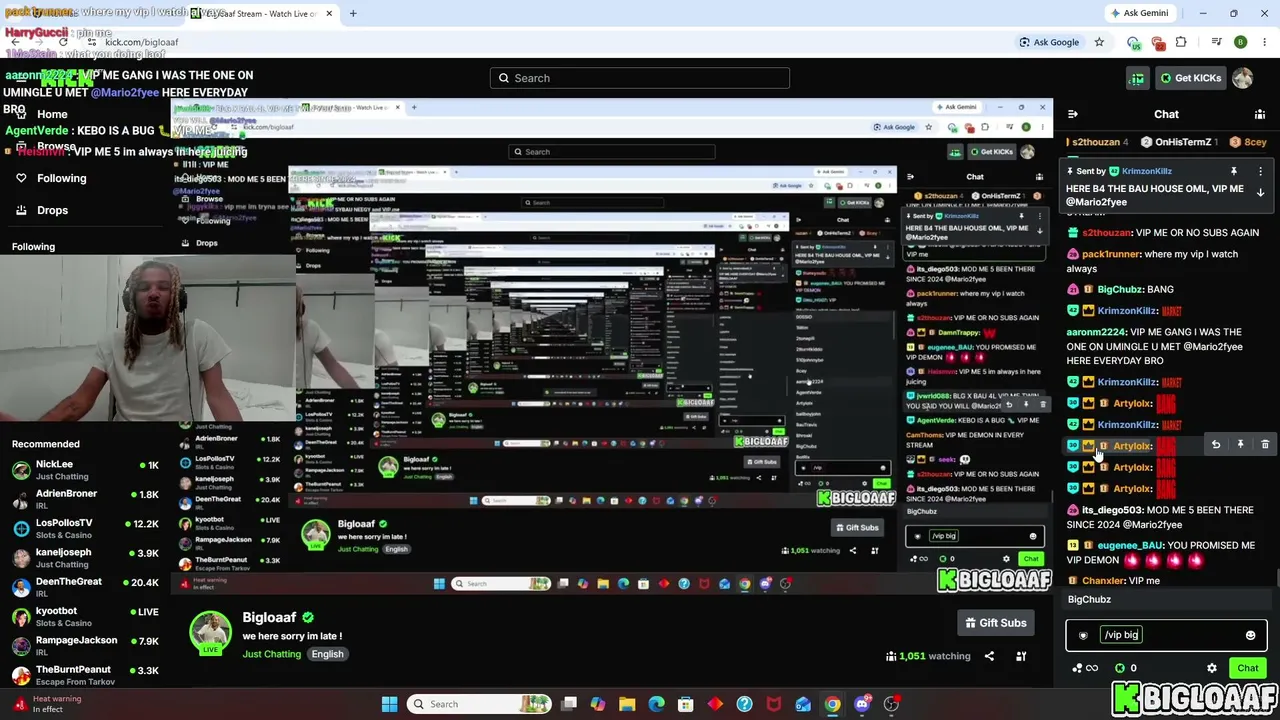Open the Kick theater mode icon beside Get KICKs
The width and height of the screenshot is (1280, 720).
1137,78
